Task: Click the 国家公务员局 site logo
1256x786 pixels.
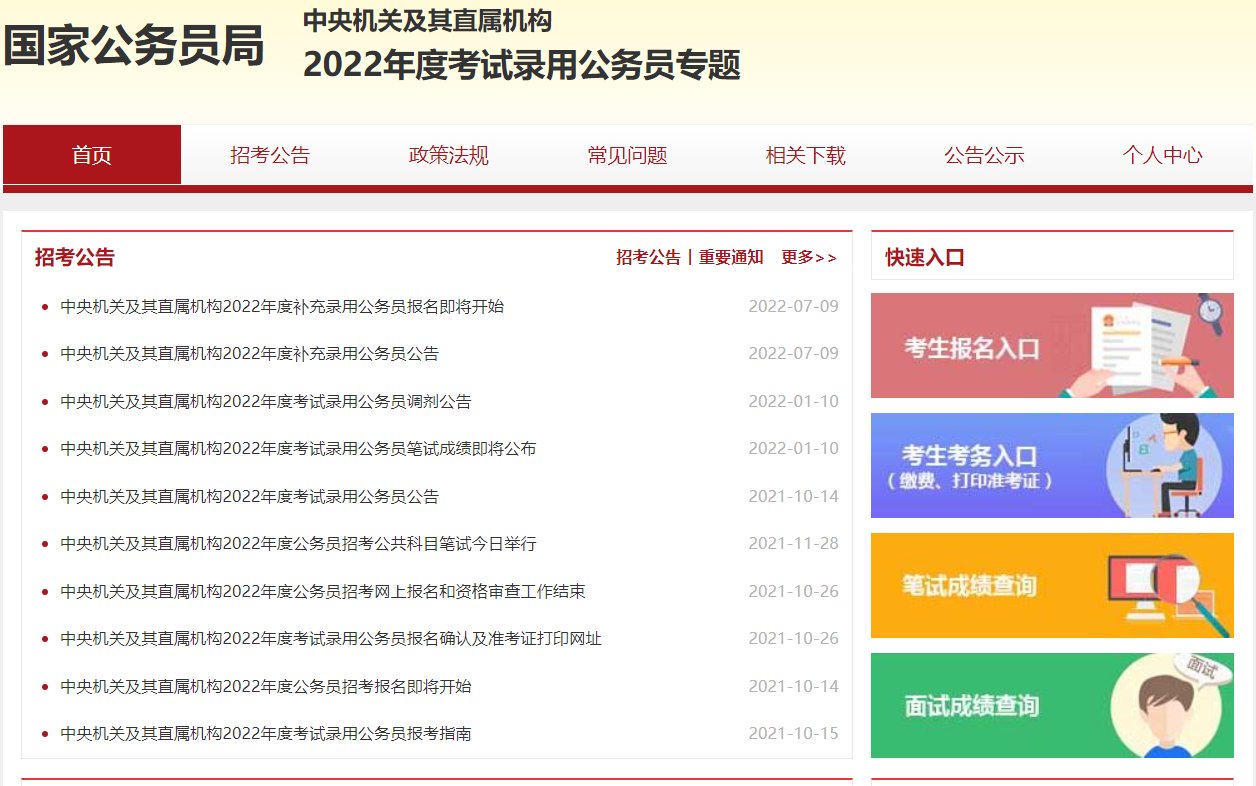Action: [134, 46]
